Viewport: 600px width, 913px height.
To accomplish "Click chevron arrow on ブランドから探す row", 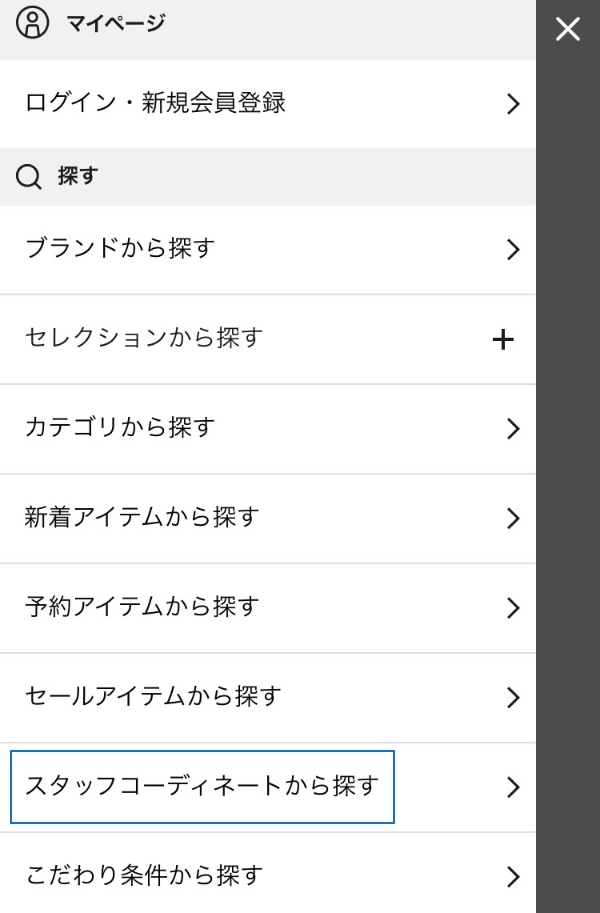I will (513, 249).
